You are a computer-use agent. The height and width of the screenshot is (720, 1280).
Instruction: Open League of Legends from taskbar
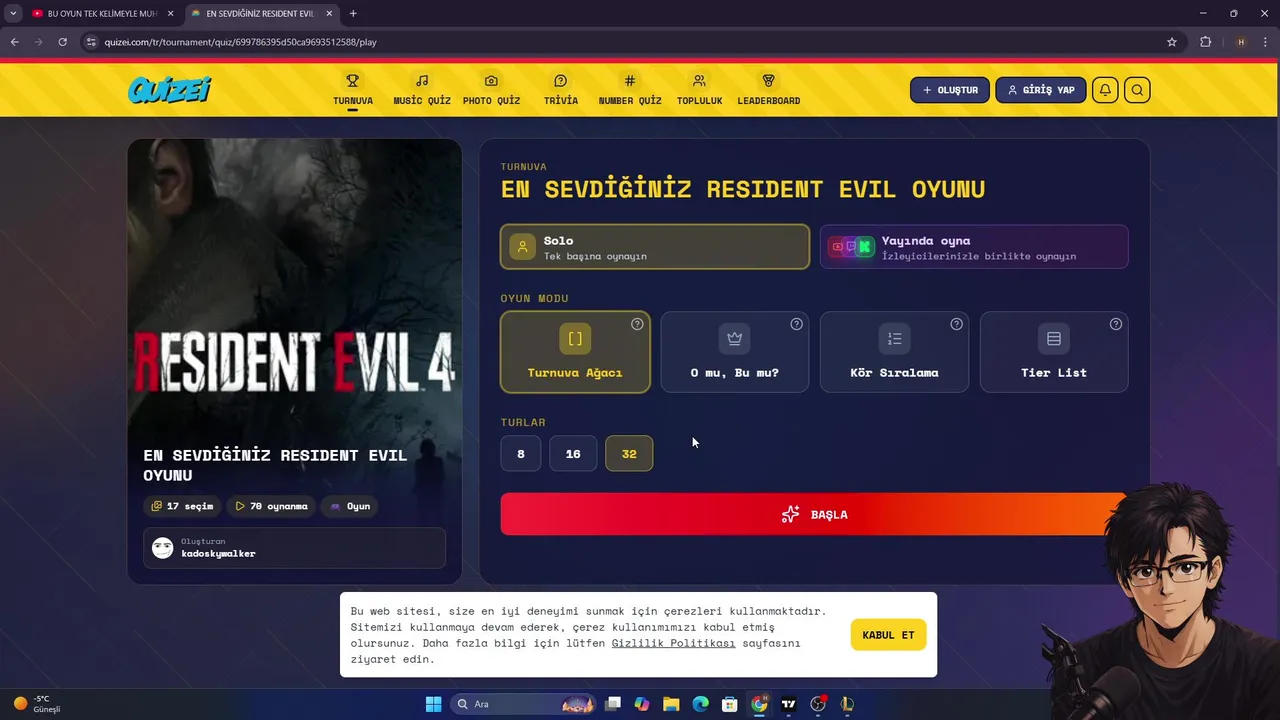pyautogui.click(x=847, y=704)
